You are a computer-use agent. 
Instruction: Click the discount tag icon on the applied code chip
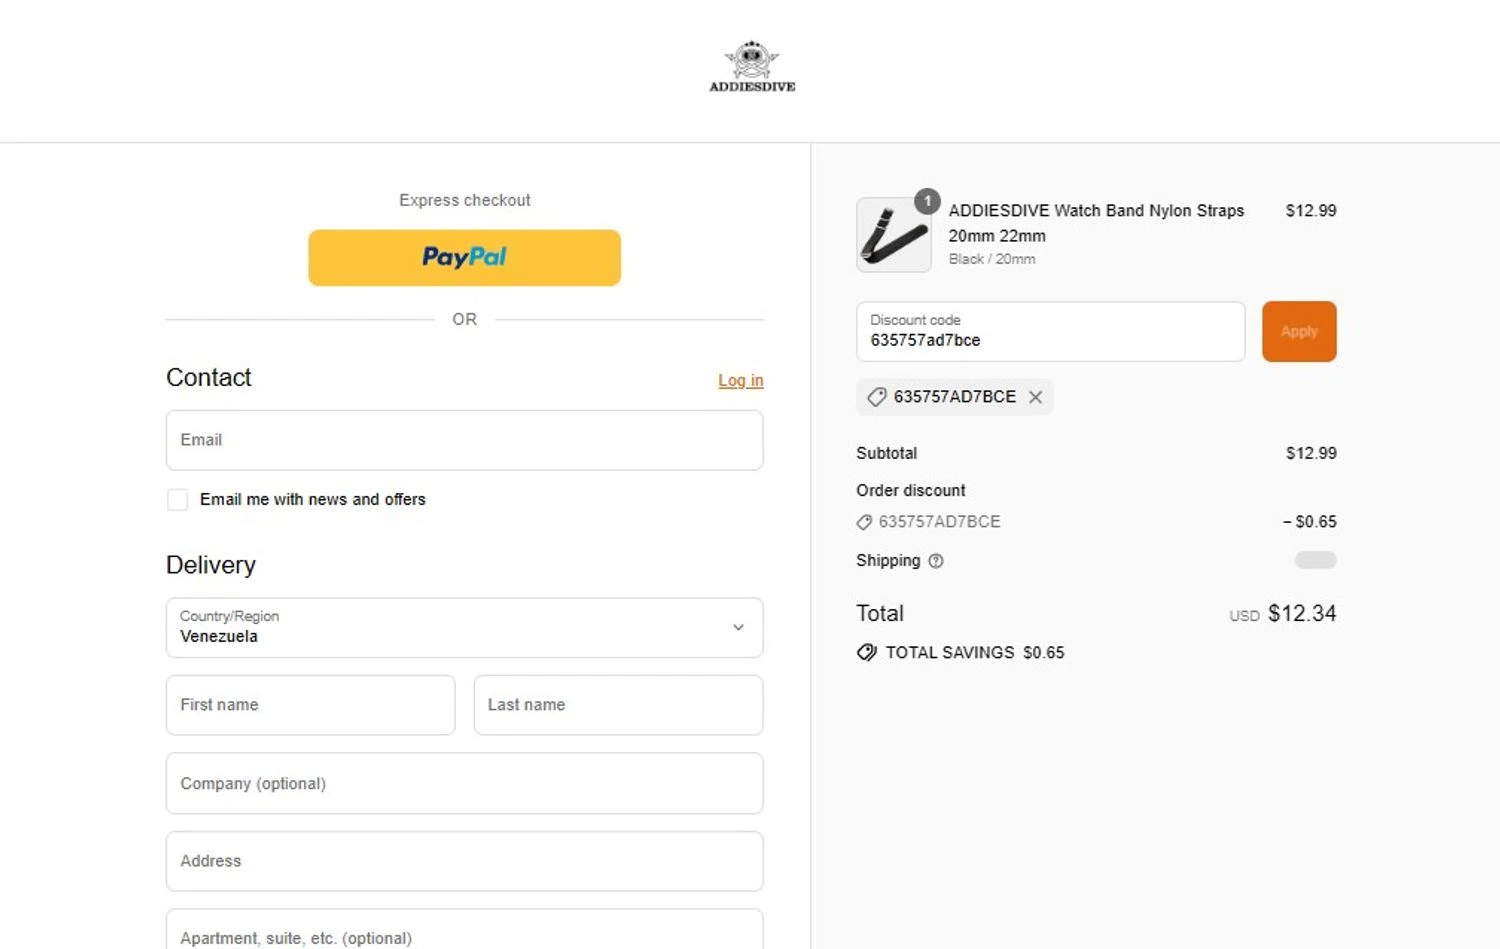[876, 397]
